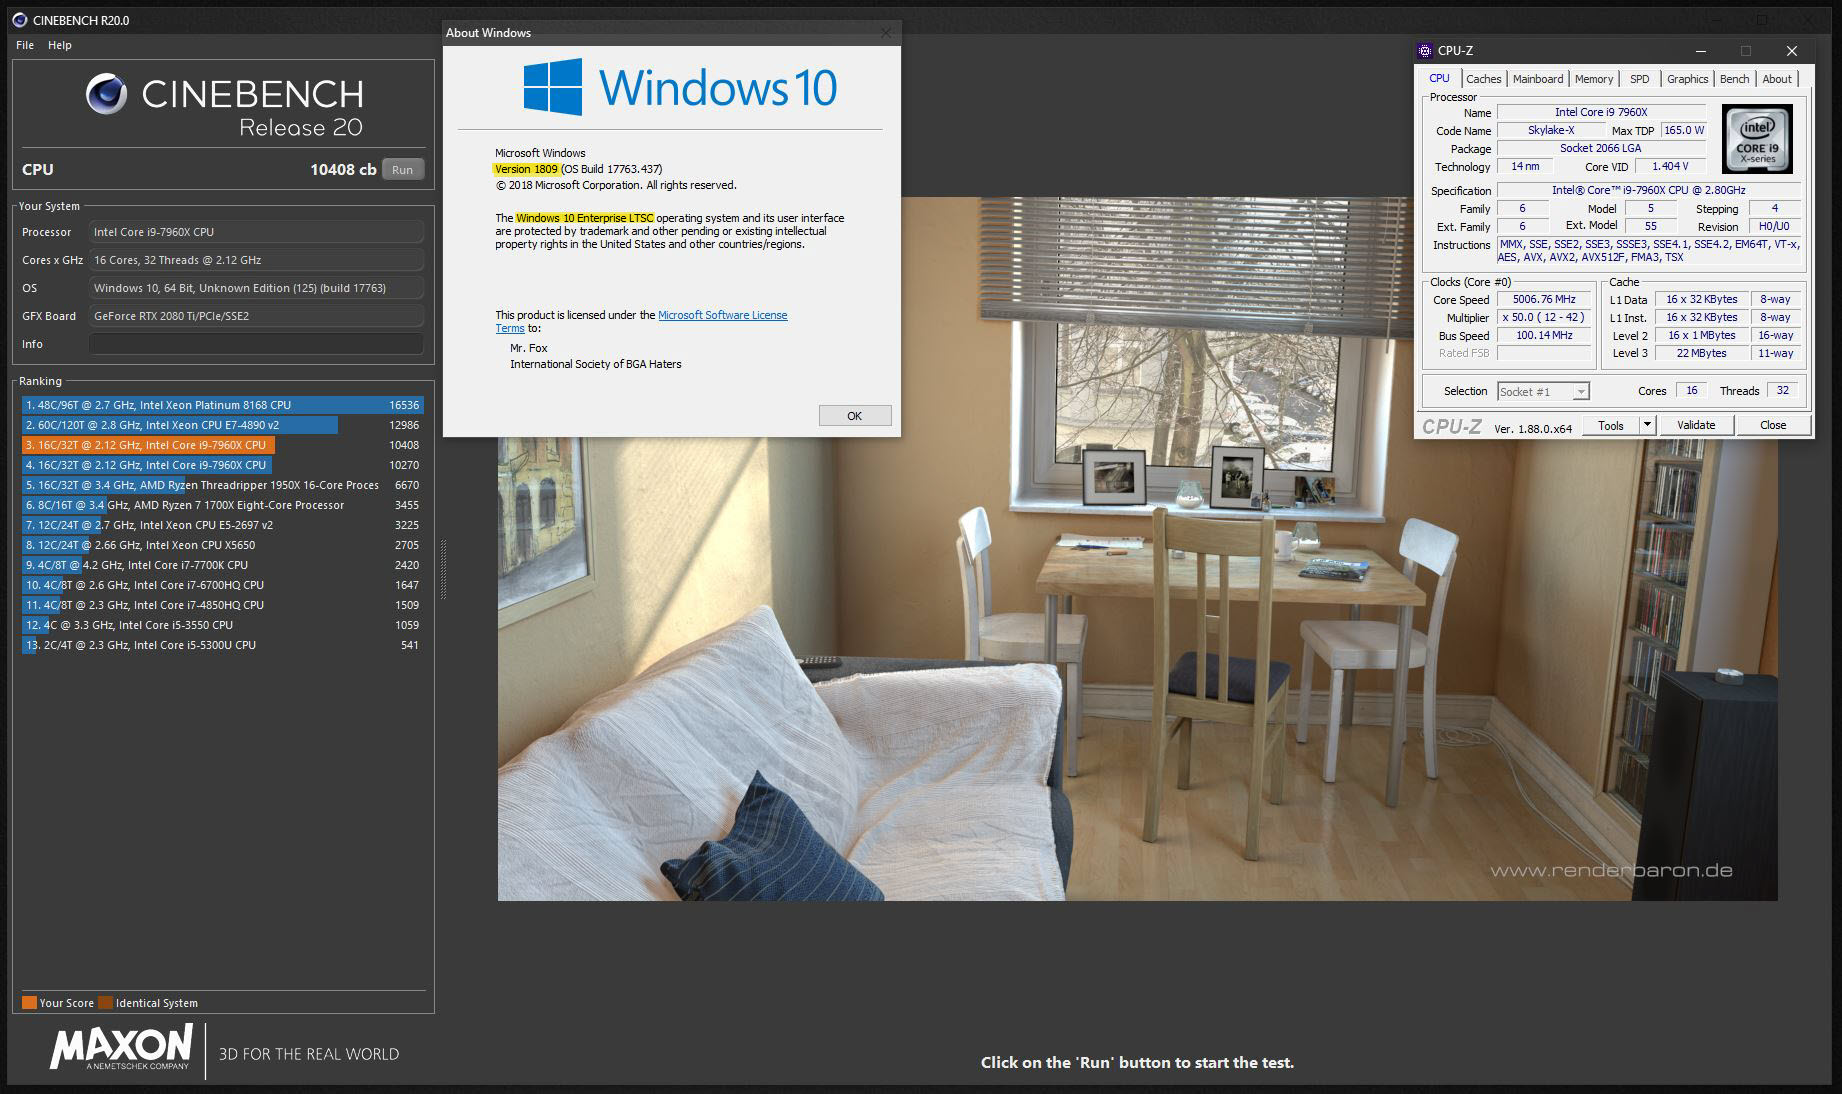The image size is (1842, 1094).
Task: Click the Bus Speed value 100.14 MHz
Action: pyautogui.click(x=1544, y=336)
